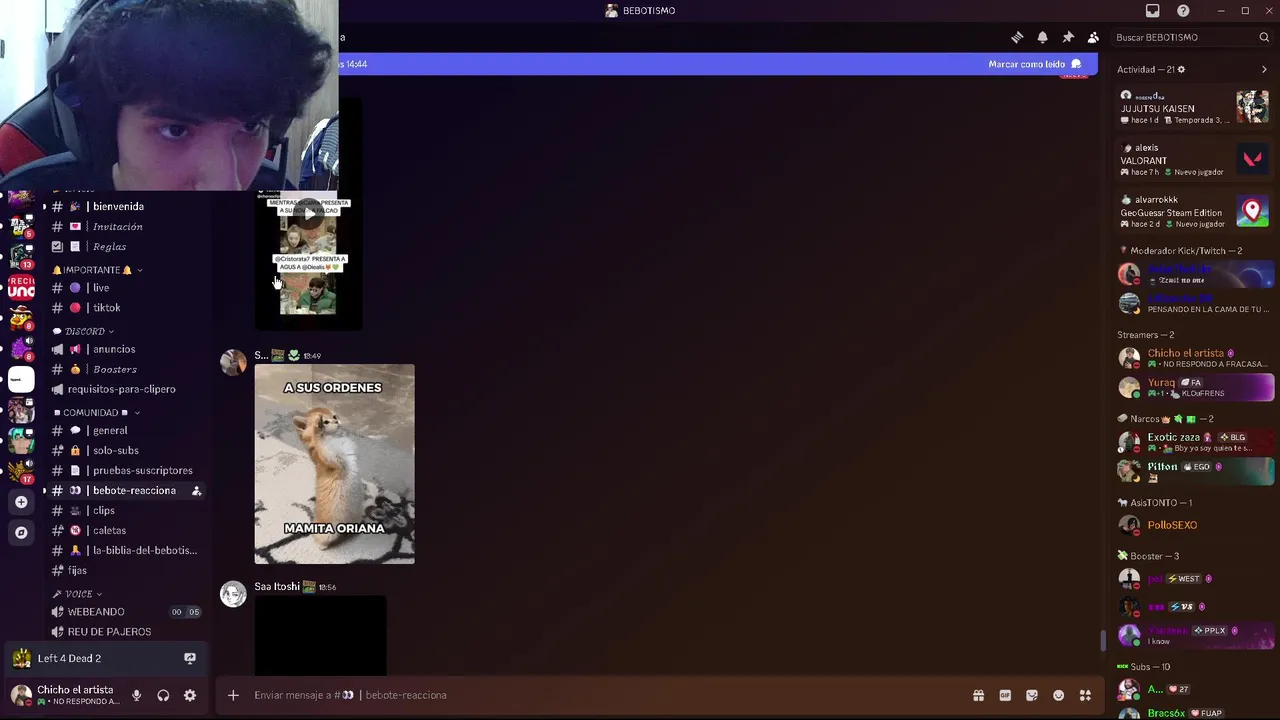Image resolution: width=1280 pixels, height=720 pixels.
Task: Expand the Actividad panel arrow
Action: pyautogui.click(x=1264, y=69)
